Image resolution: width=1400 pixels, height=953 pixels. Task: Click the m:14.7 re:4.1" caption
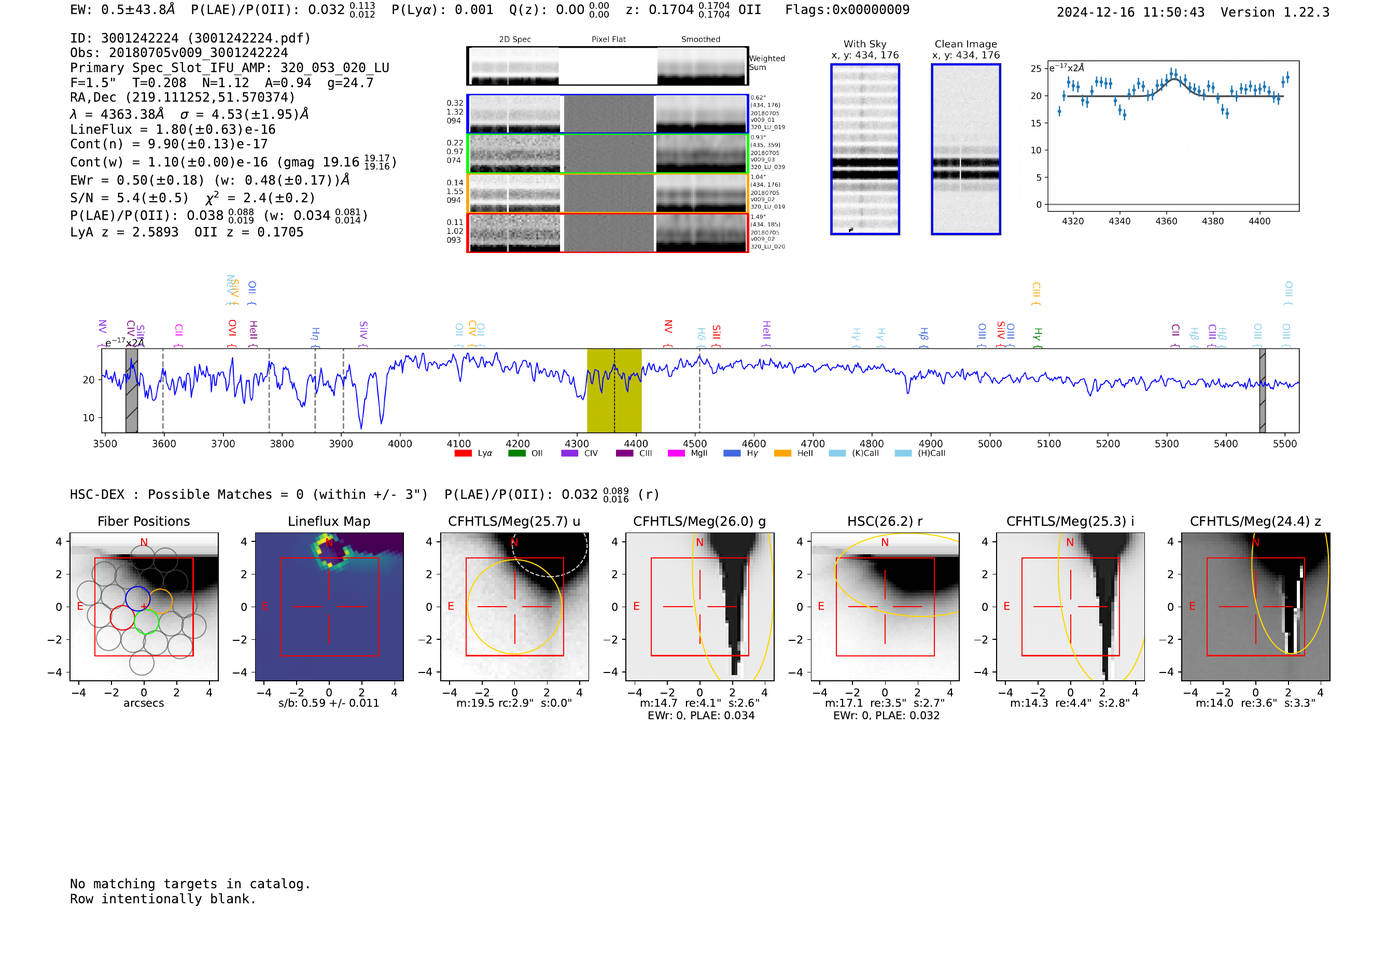point(700,703)
